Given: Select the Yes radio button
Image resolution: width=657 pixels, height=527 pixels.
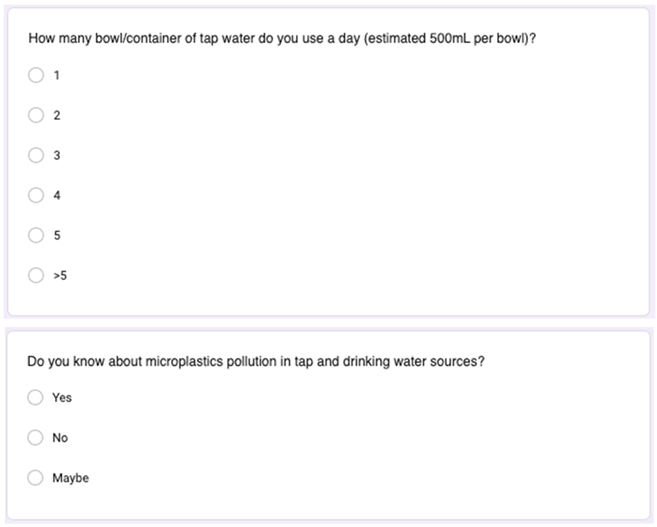Looking at the screenshot, I should tap(36, 397).
